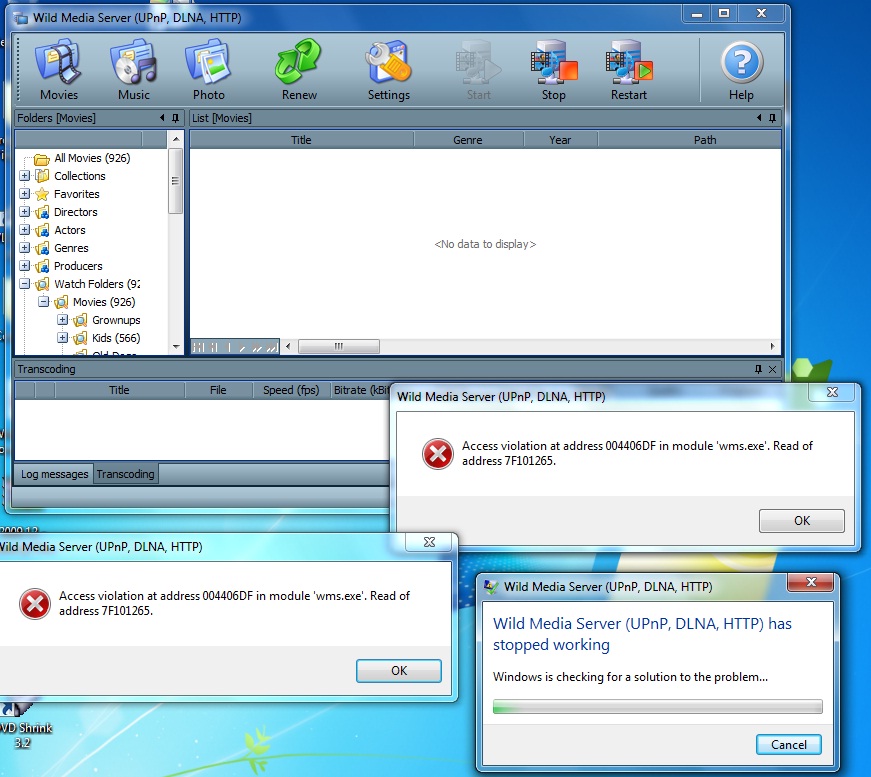The width and height of the screenshot is (871, 777).
Task: Collapse the Watch Folders tree node
Action: [24, 284]
